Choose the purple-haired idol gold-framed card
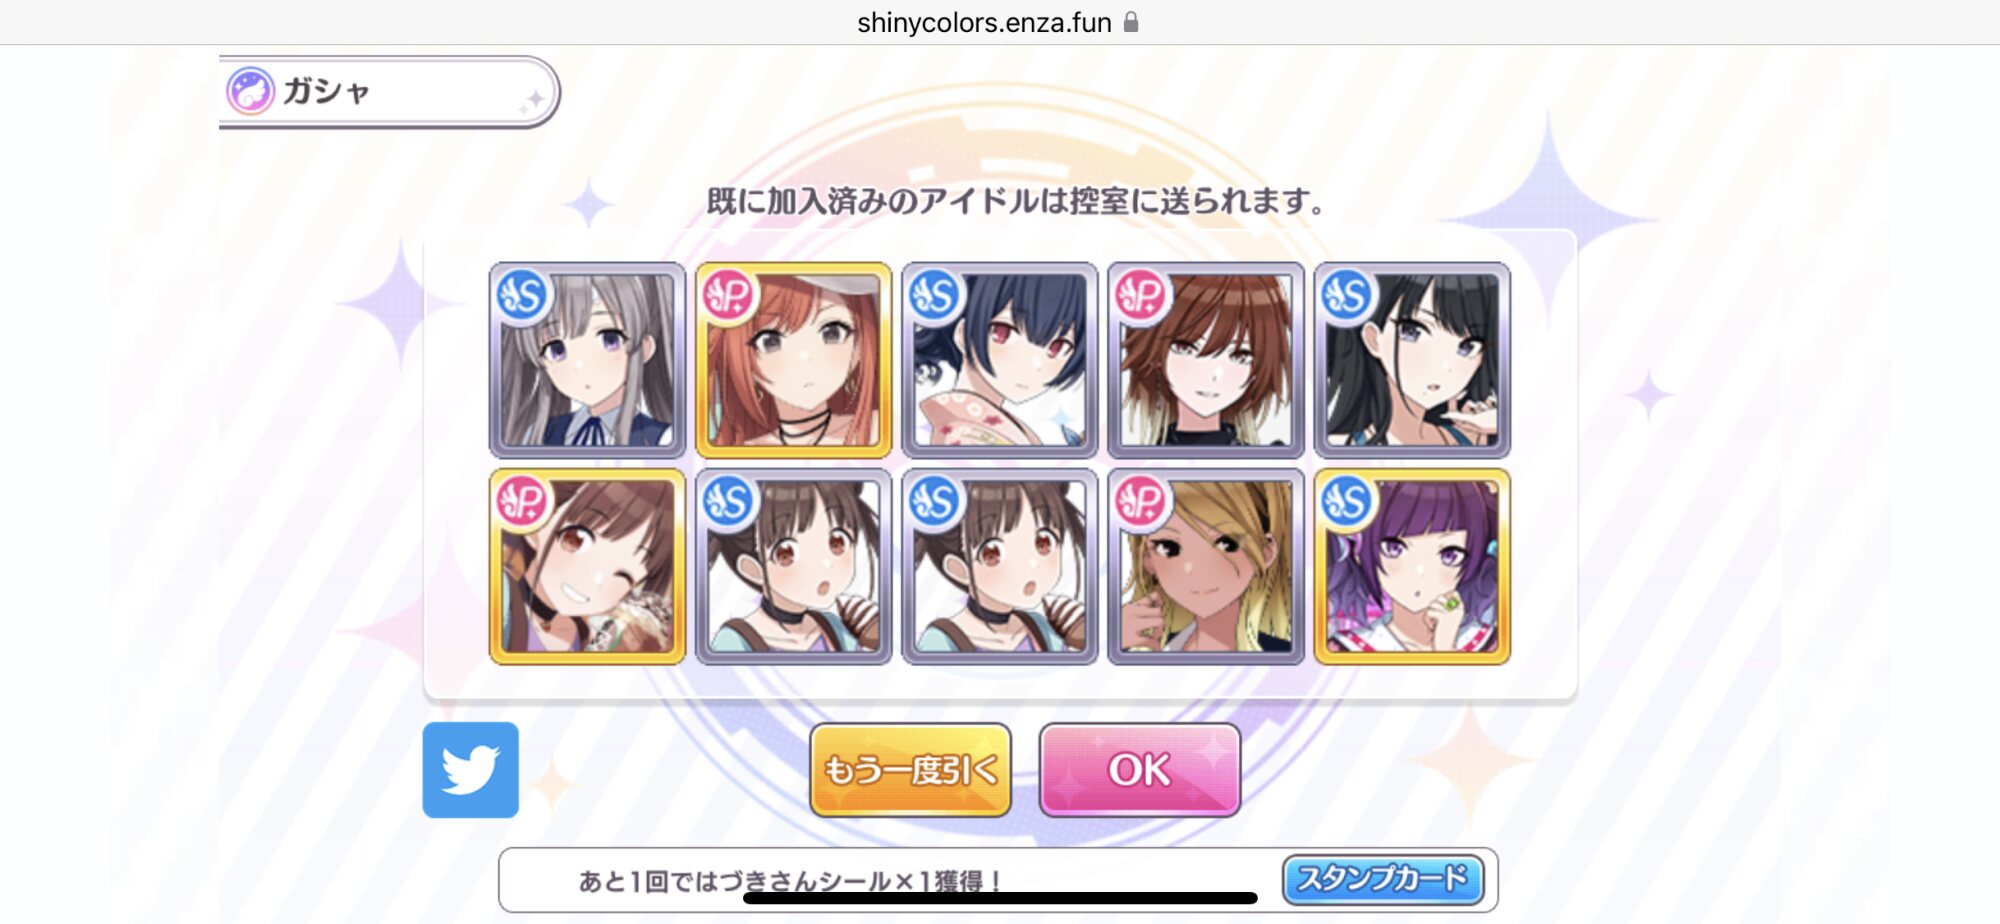The width and height of the screenshot is (2000, 924). [1411, 567]
